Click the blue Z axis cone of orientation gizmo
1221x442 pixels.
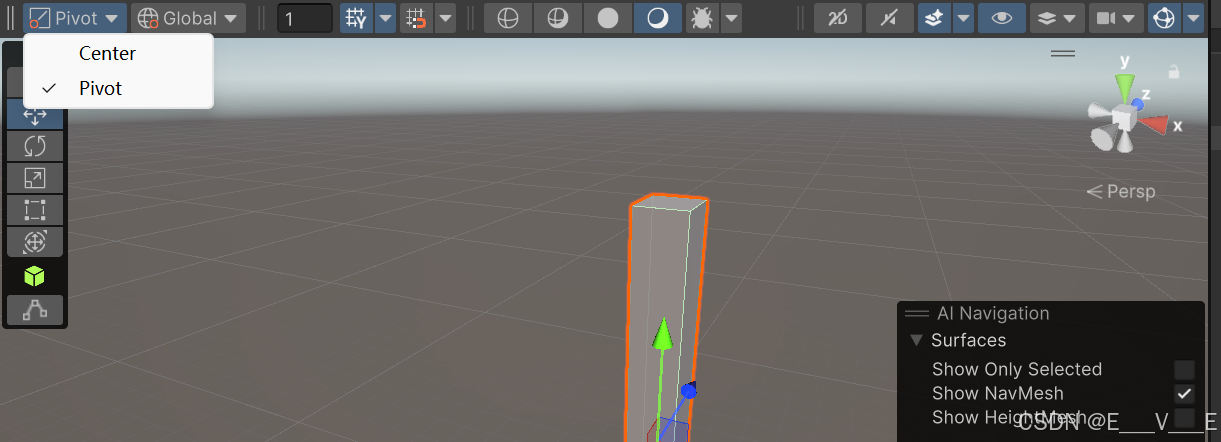coord(1138,102)
